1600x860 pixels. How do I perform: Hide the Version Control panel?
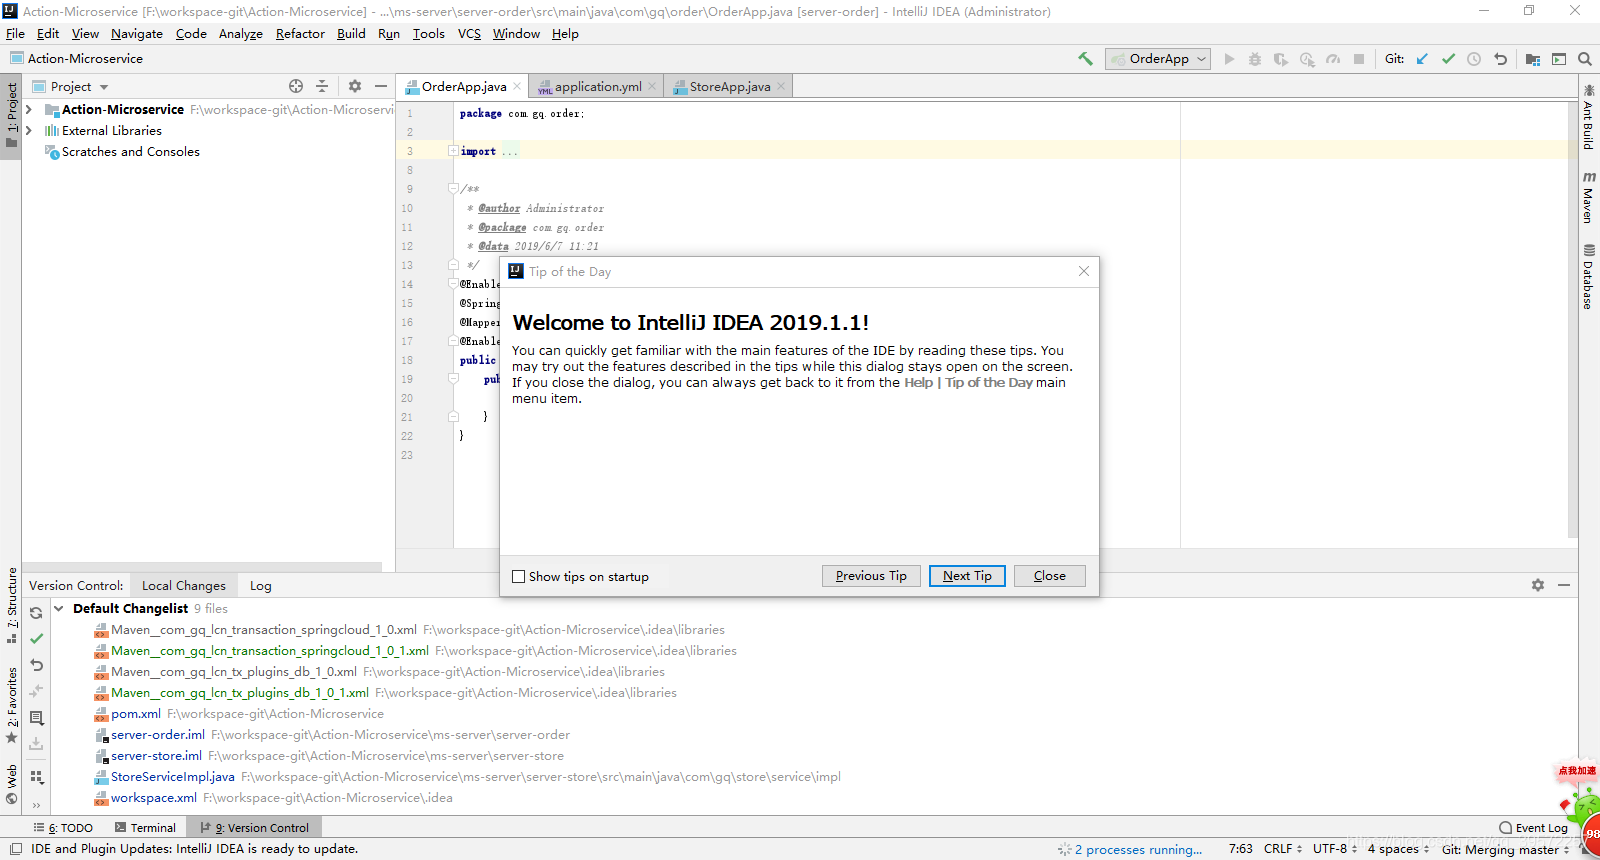pyautogui.click(x=1564, y=585)
